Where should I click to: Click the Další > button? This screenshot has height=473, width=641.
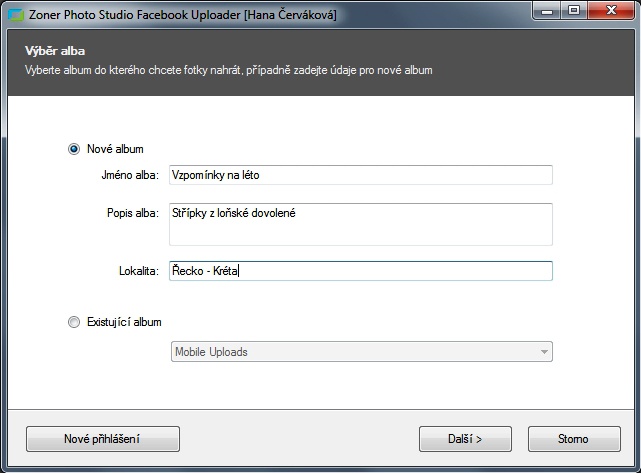(465, 439)
